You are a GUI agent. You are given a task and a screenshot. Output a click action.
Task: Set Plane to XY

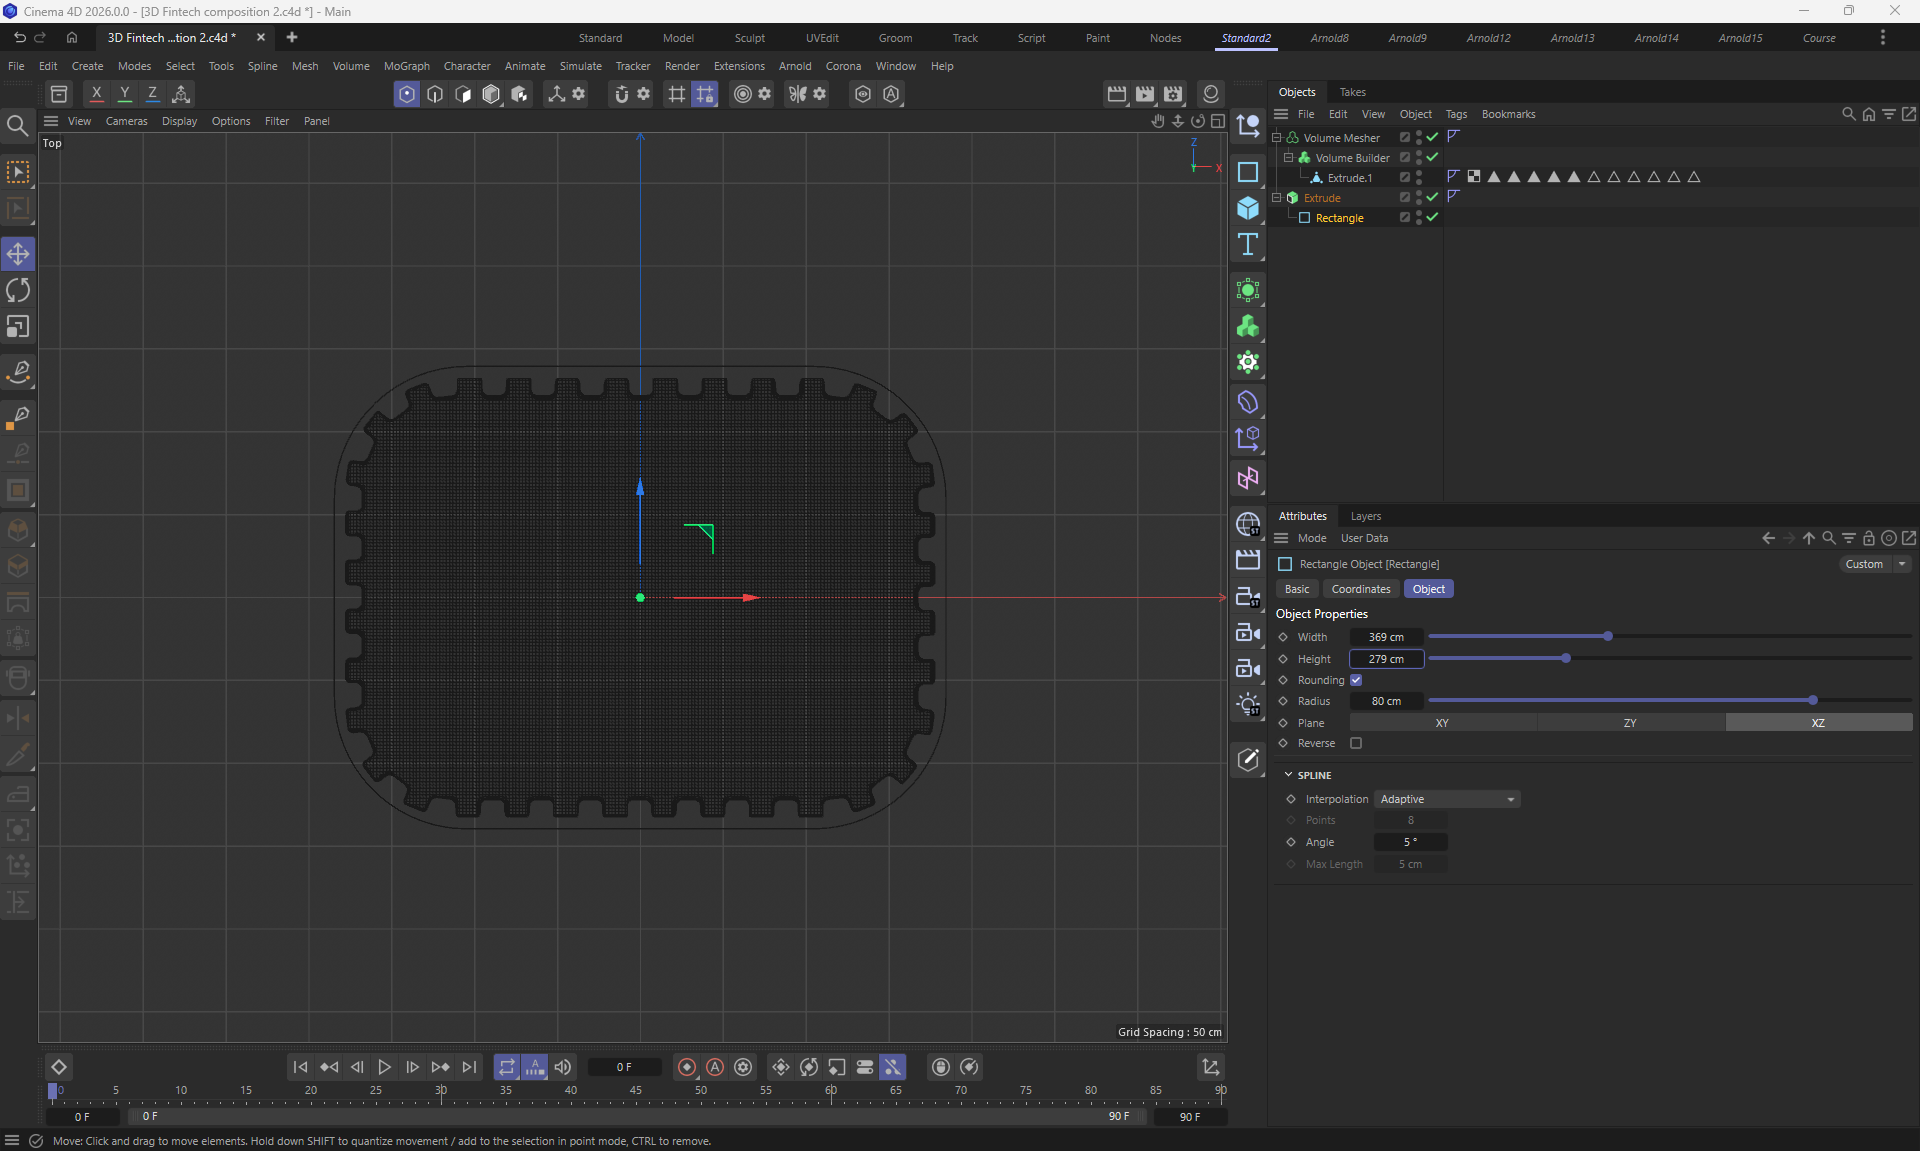click(1441, 722)
